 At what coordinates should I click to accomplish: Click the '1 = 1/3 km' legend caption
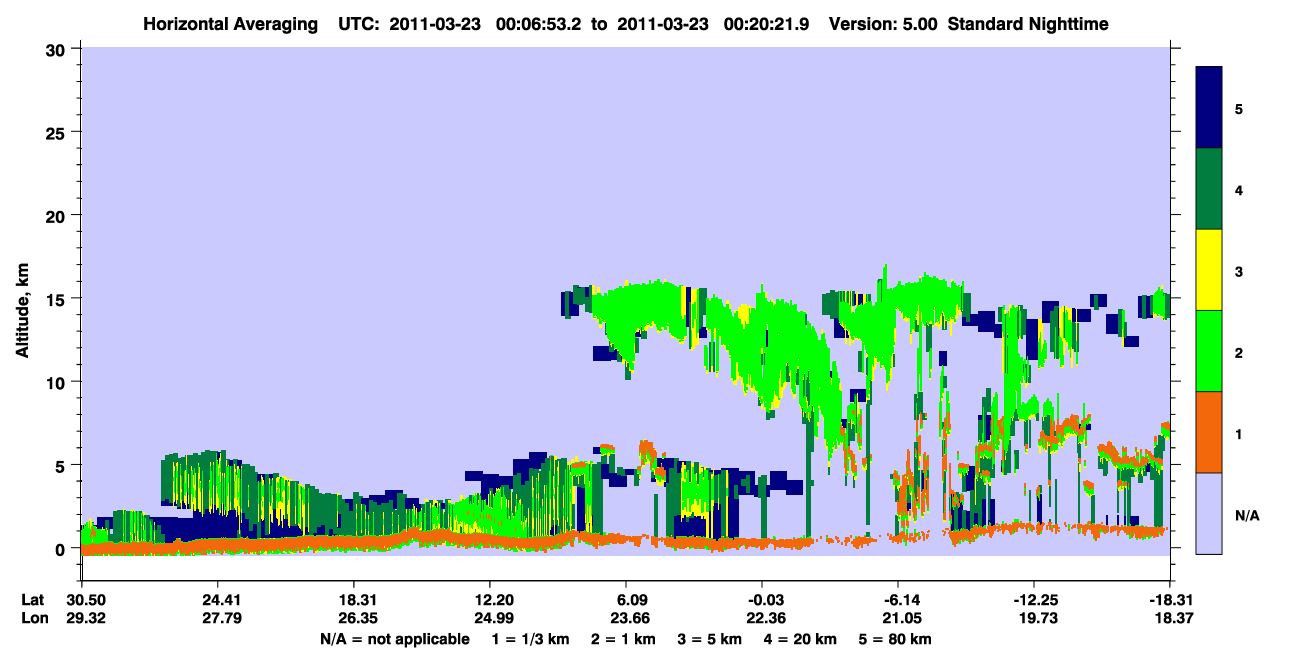(531, 639)
